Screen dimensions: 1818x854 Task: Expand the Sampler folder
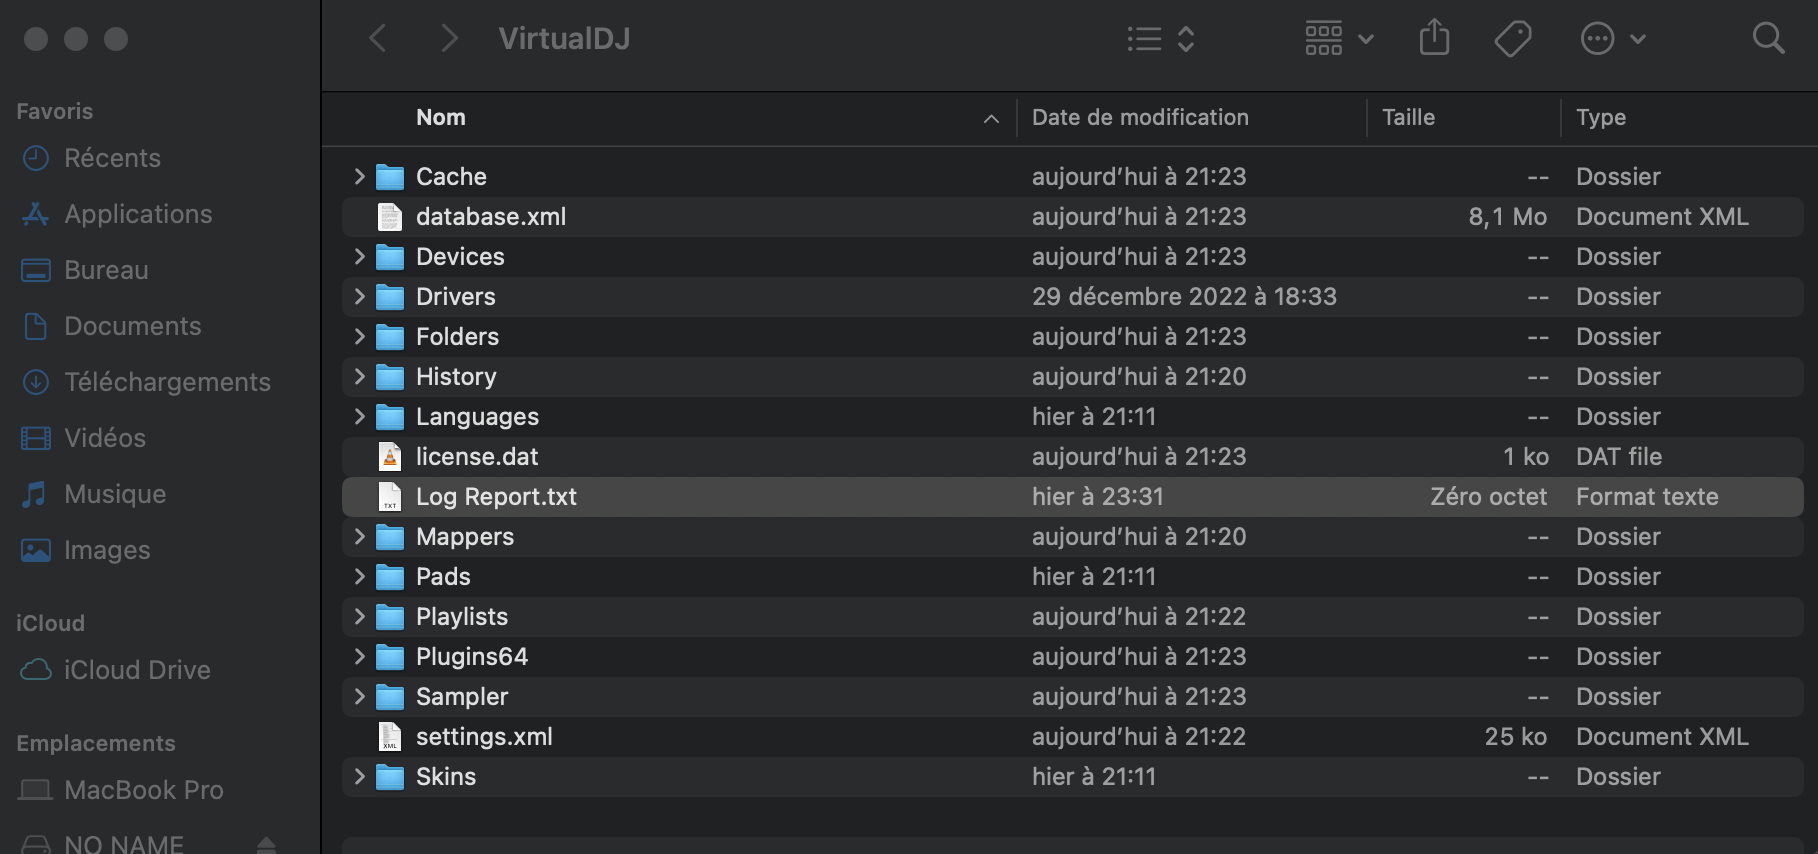click(359, 696)
